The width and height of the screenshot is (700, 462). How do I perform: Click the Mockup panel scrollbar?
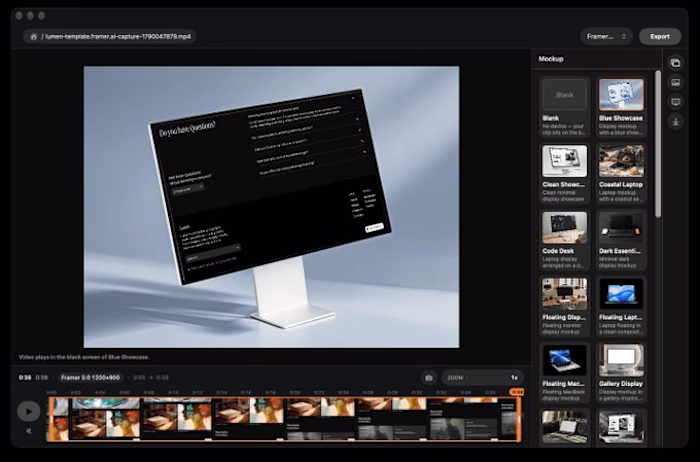[x=658, y=144]
